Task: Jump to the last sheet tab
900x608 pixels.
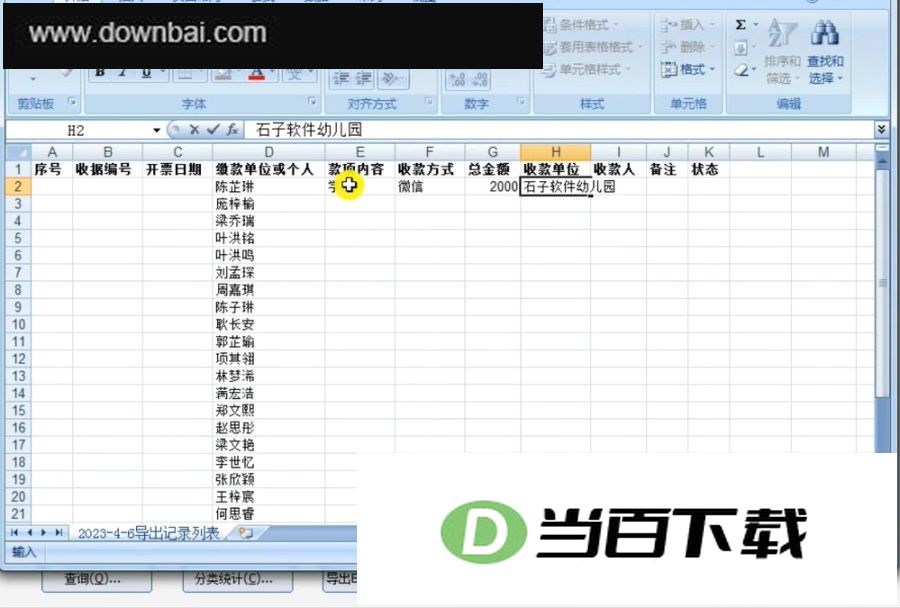Action: click(59, 533)
